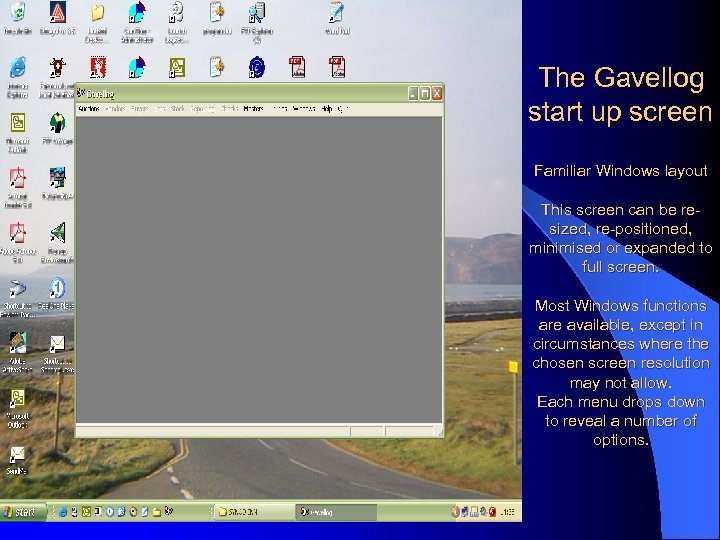Open the Launch Logitech shortcut icon
Screen dimensions: 720x540
(x=177, y=12)
